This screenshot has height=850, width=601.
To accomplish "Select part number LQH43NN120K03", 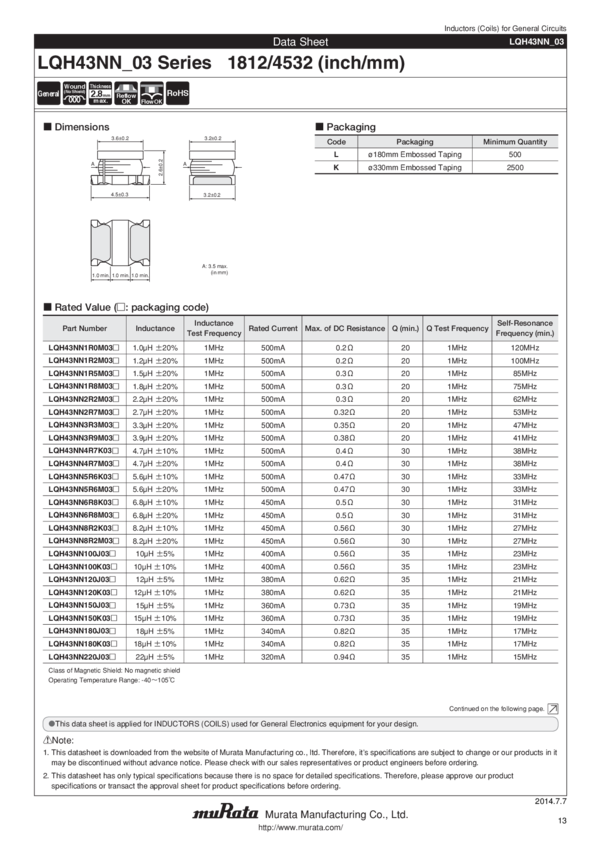I will pyautogui.click(x=82, y=593).
